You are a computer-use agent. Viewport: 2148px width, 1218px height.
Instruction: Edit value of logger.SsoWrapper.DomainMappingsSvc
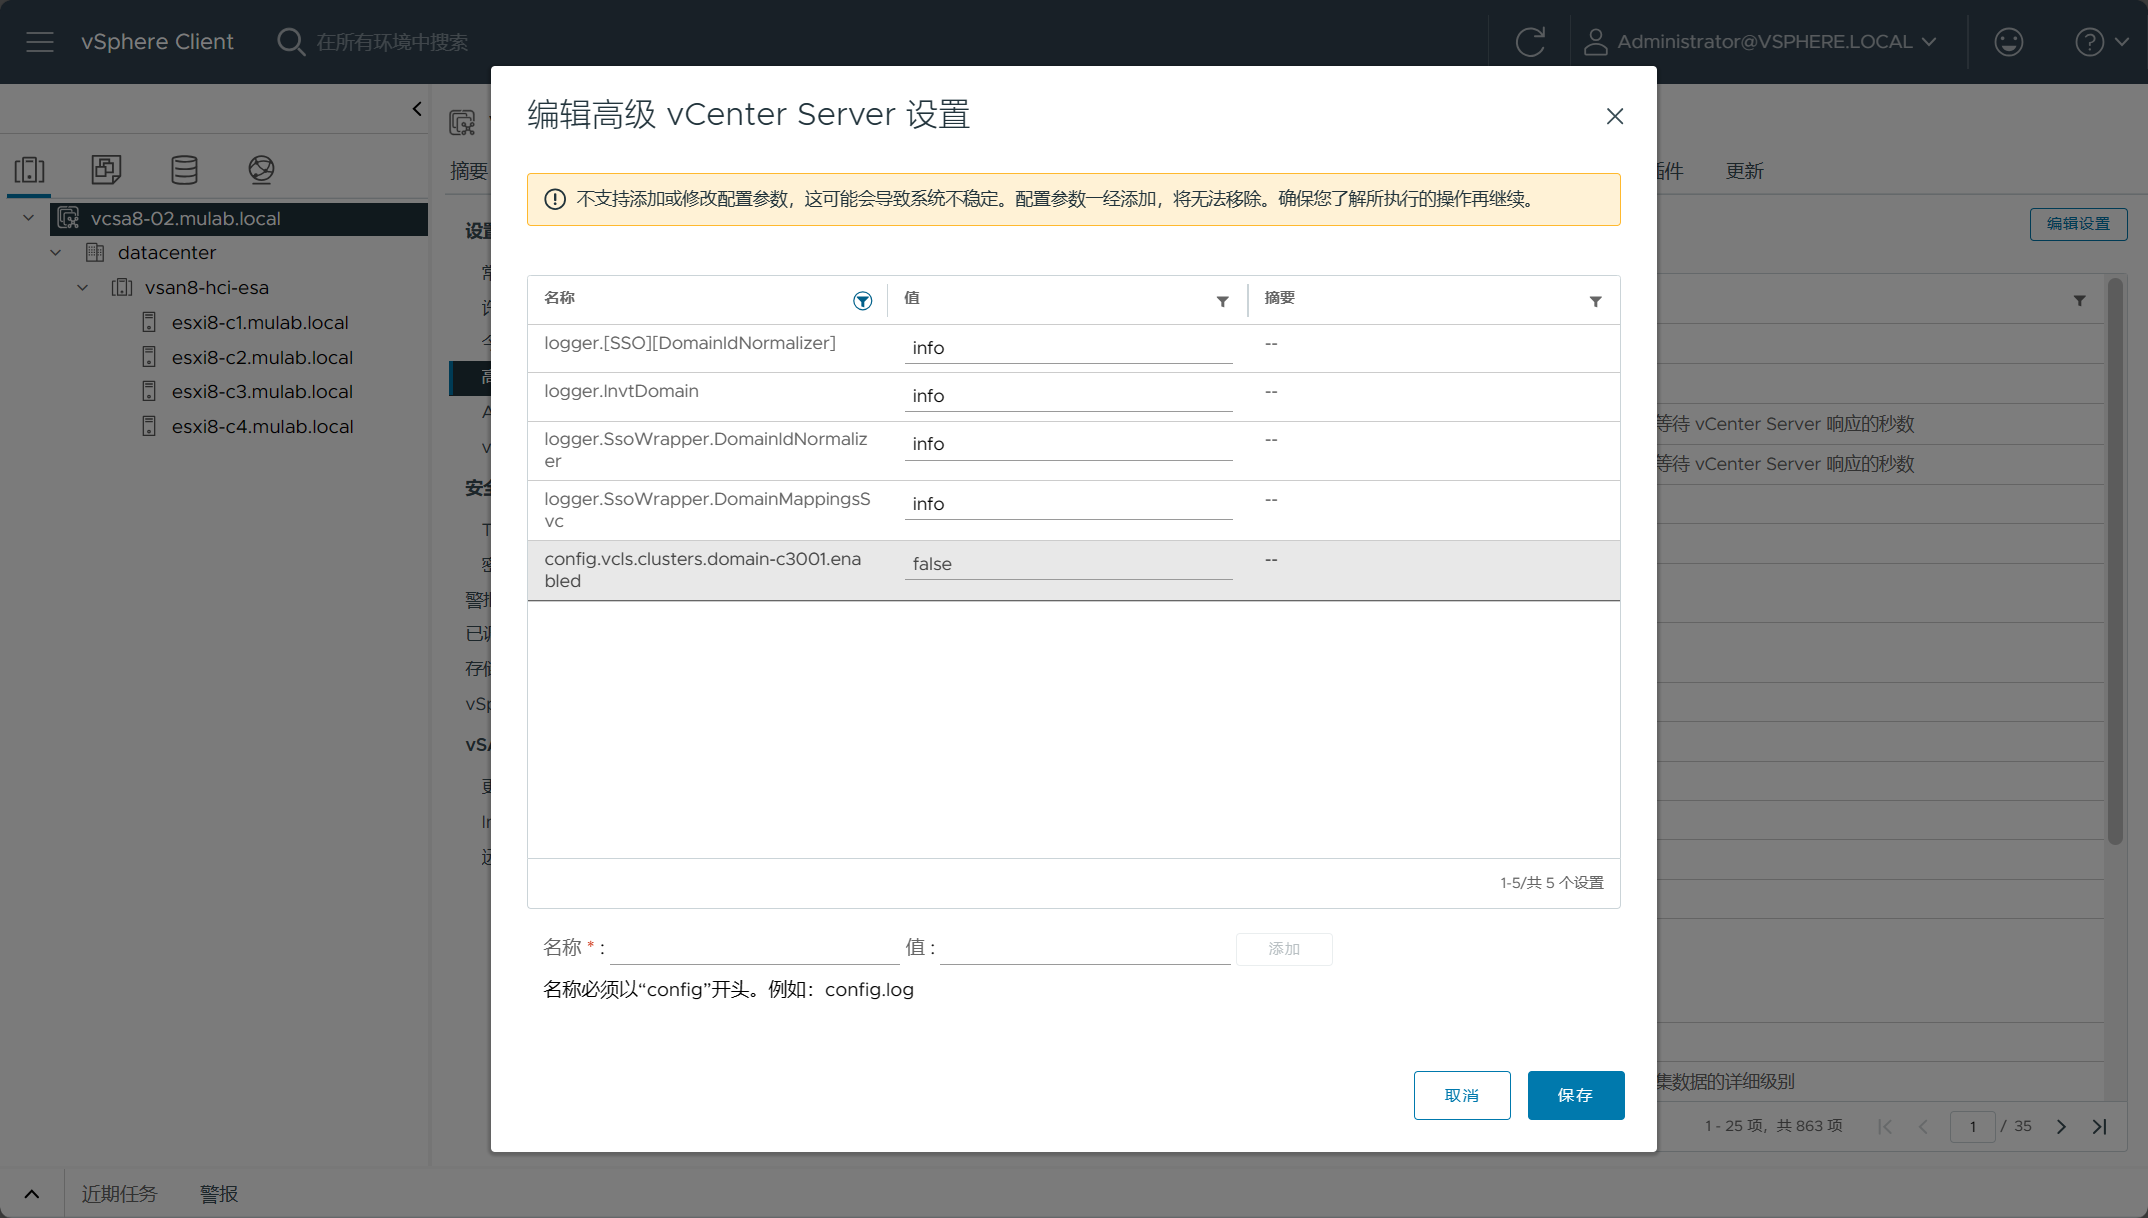coord(1068,504)
